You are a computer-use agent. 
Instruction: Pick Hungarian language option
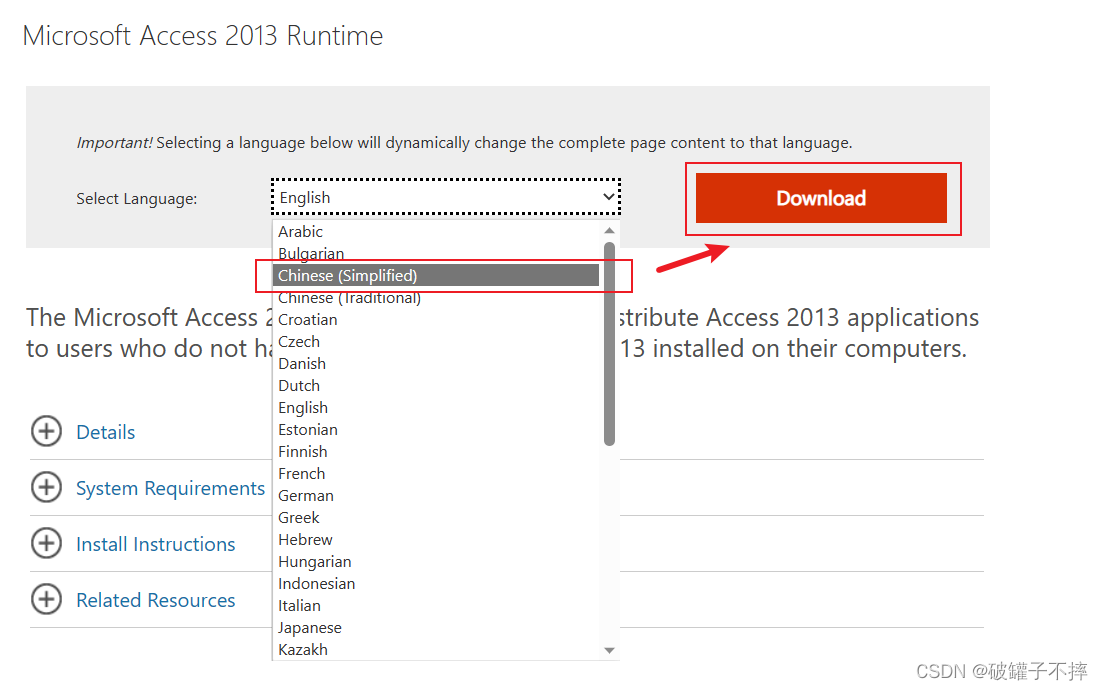coord(436,561)
